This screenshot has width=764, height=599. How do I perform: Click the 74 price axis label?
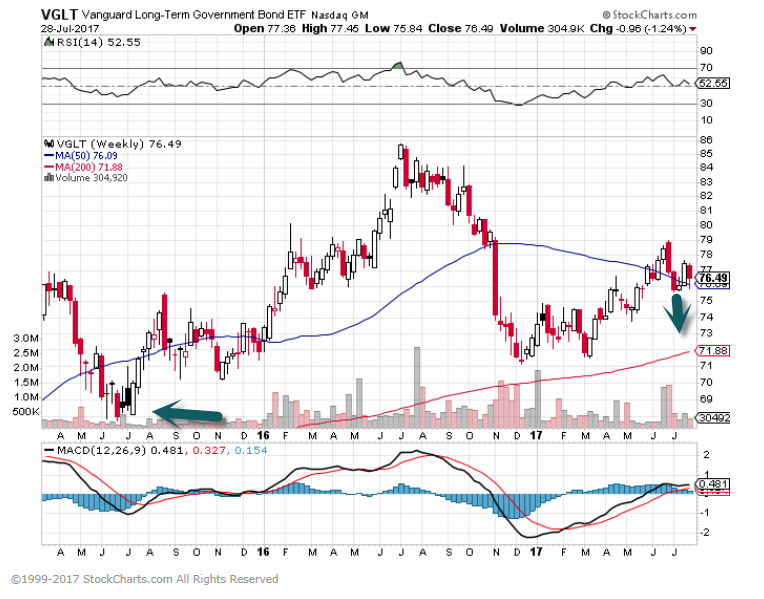(x=706, y=317)
